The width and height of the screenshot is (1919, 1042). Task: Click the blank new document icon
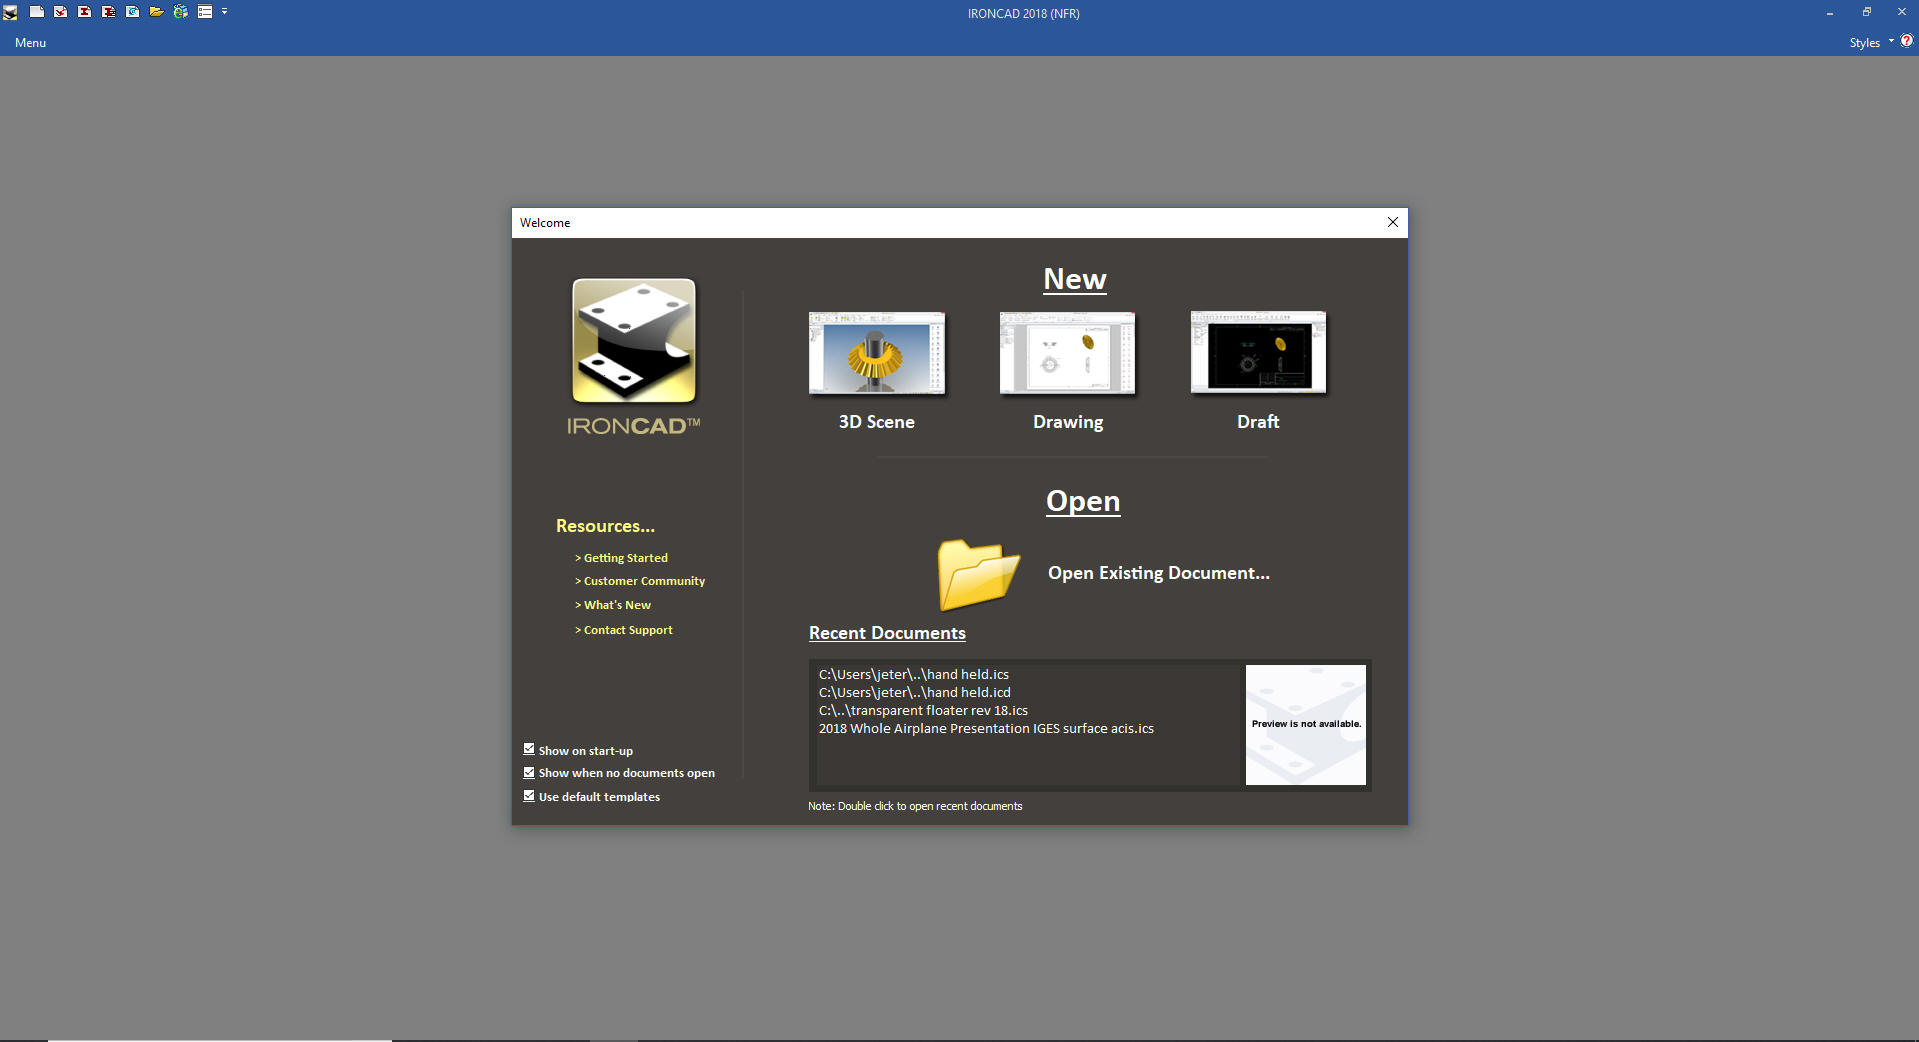click(37, 12)
